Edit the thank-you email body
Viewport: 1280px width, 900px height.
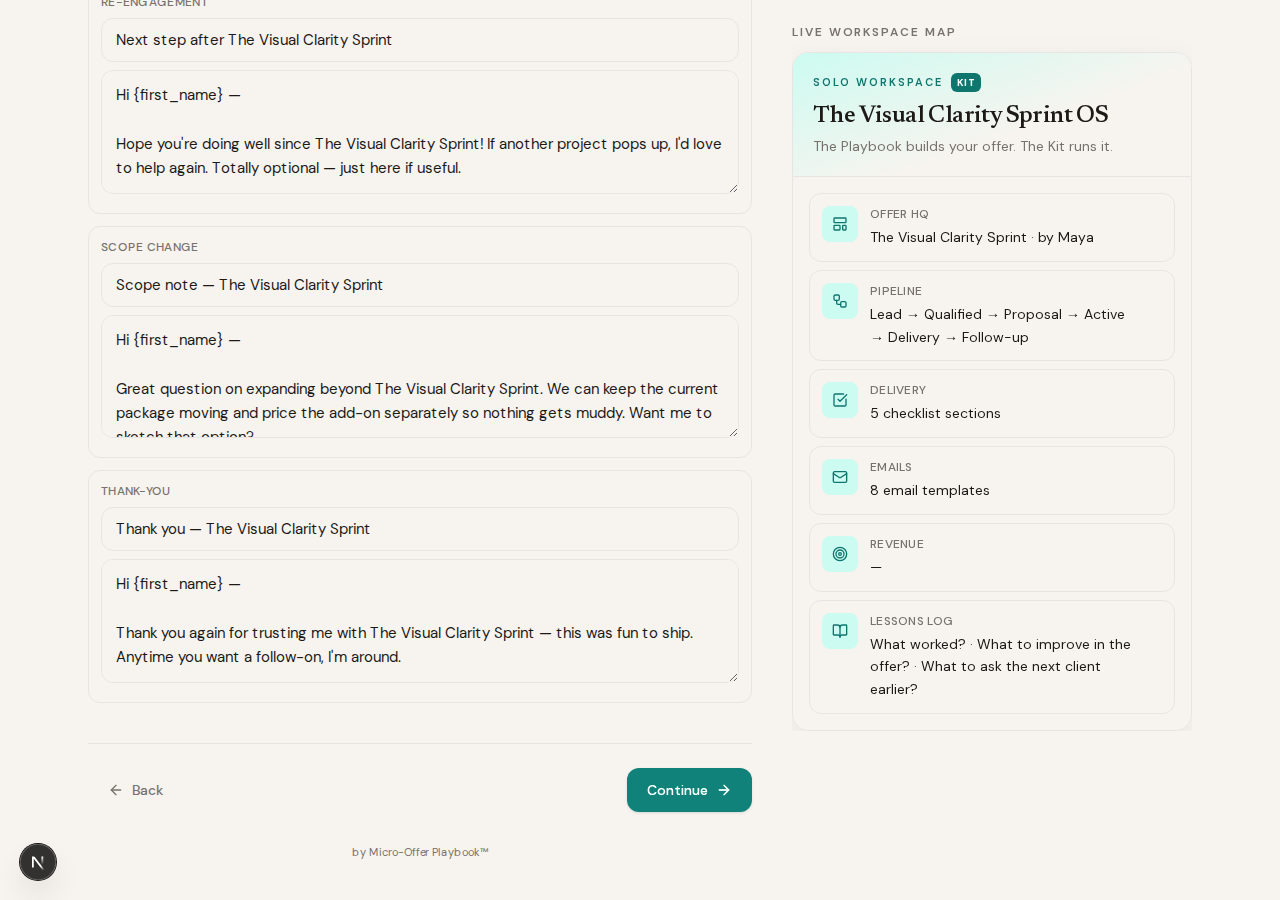pyautogui.click(x=420, y=621)
